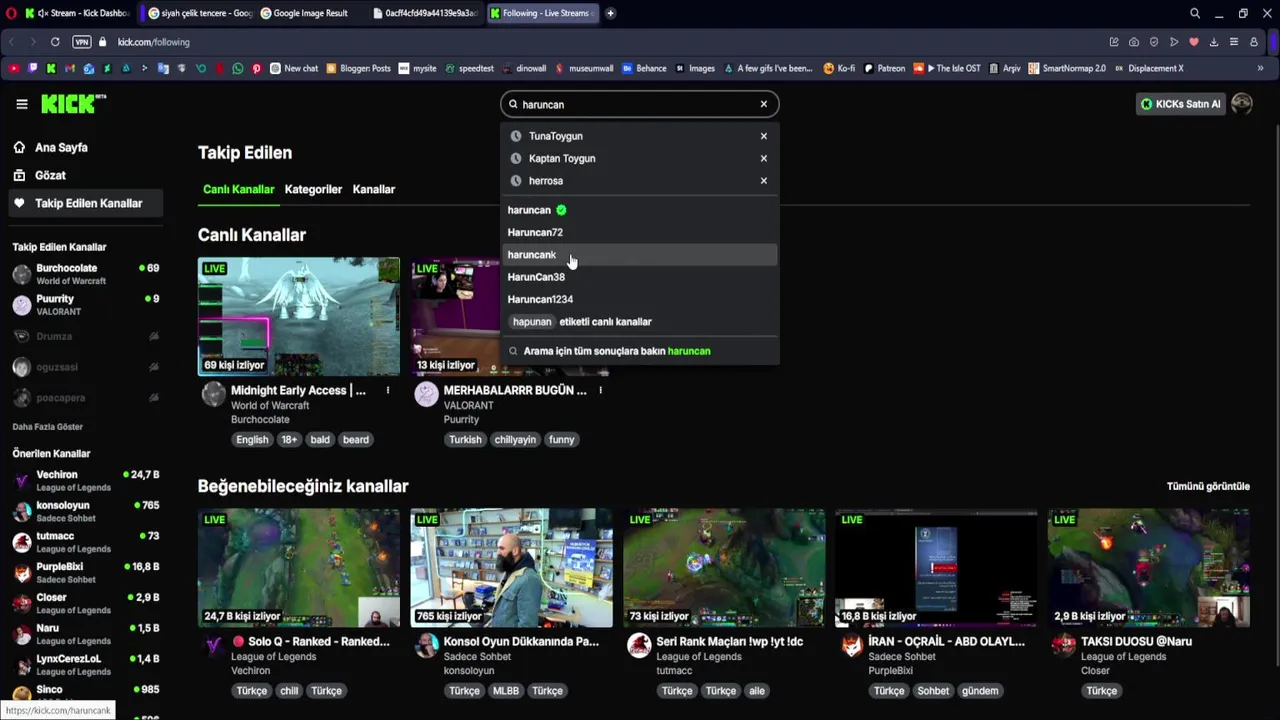Select 'HarunCan38' search suggestion
1280x720 pixels.
coord(639,277)
